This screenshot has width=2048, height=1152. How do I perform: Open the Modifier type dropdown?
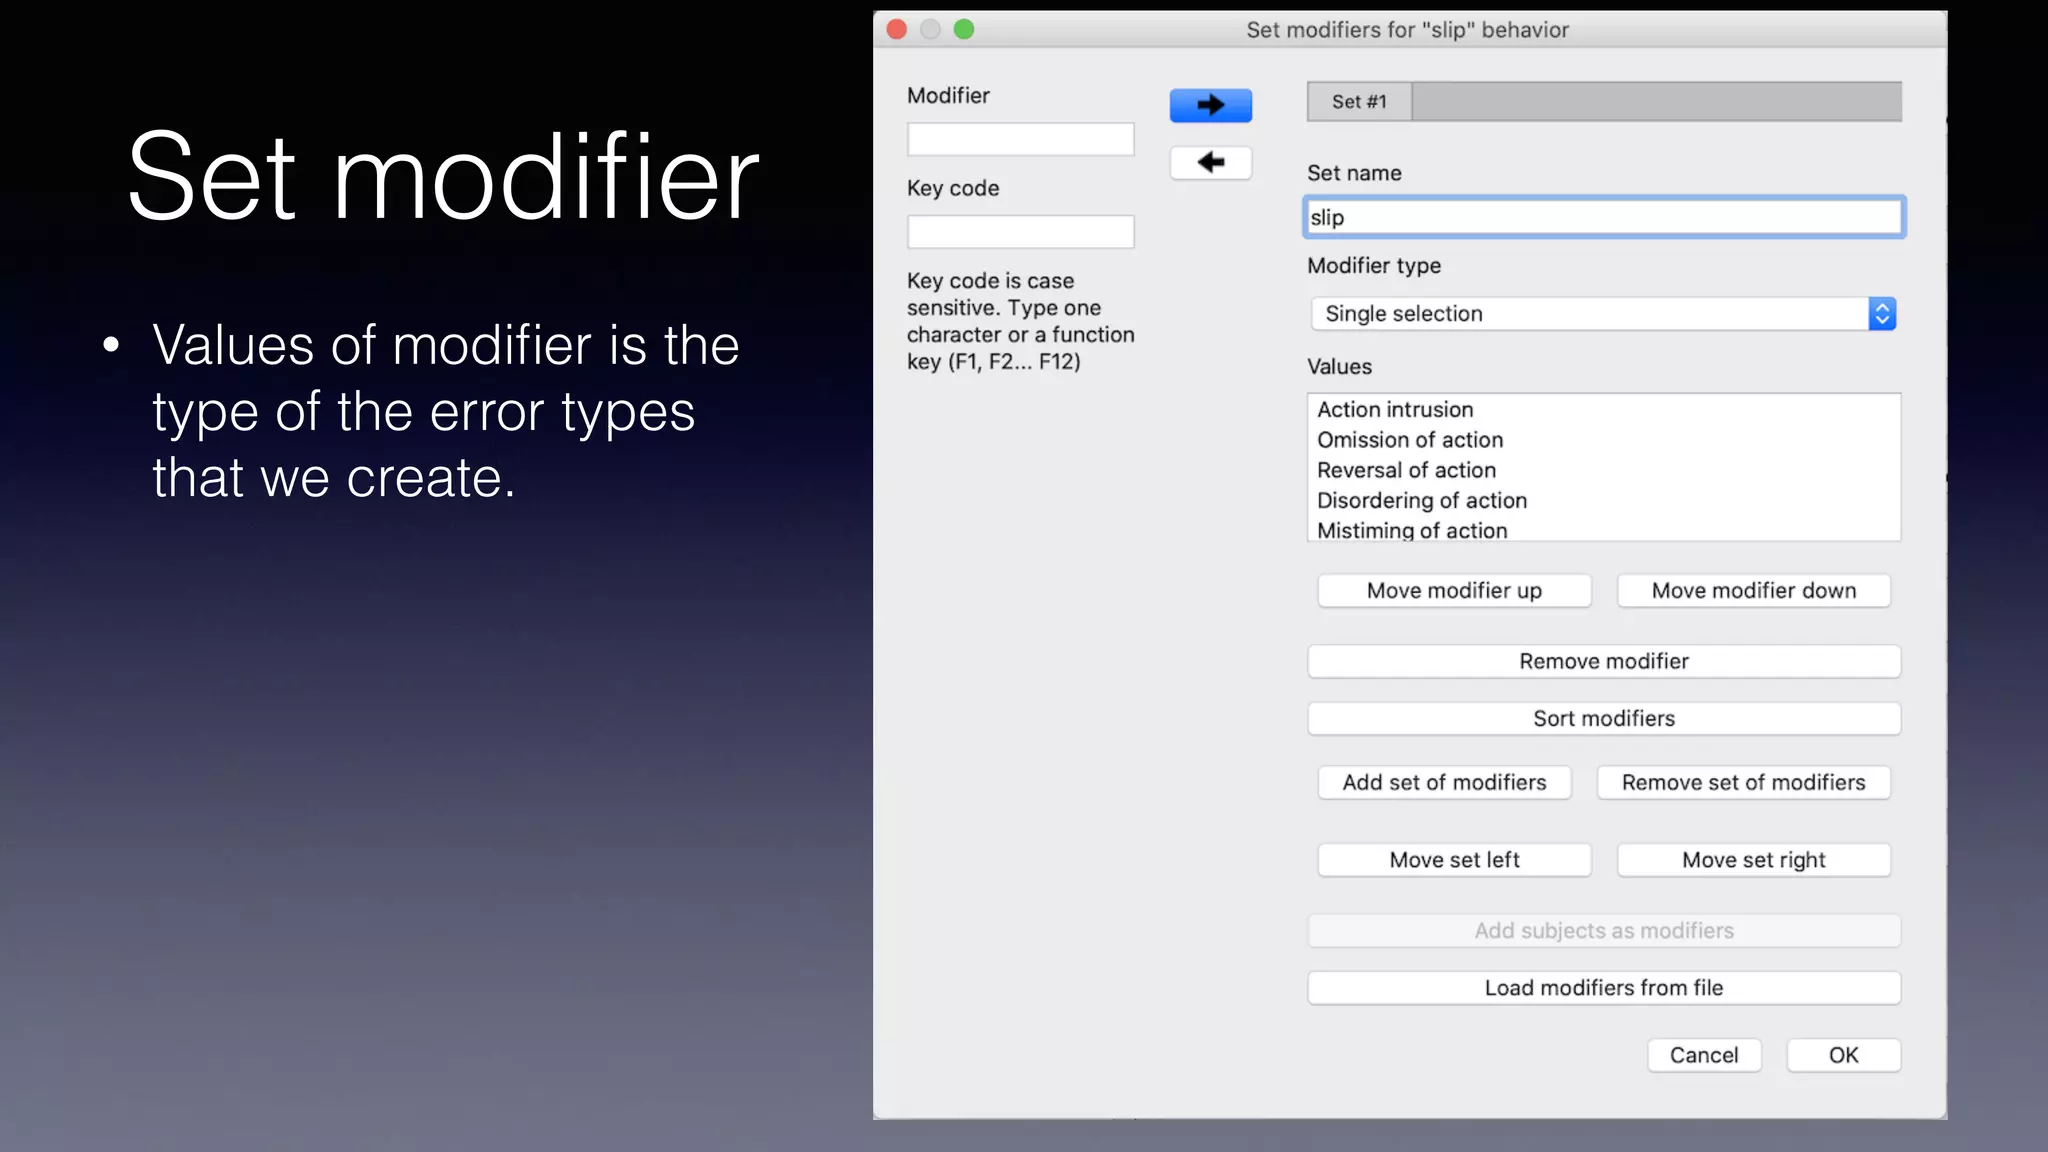pos(1603,314)
